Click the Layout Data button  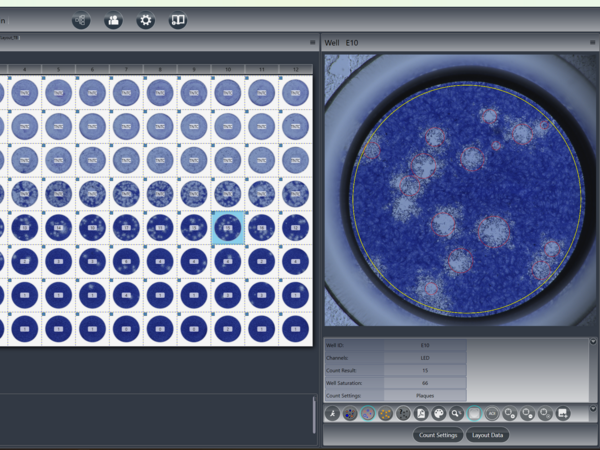point(488,435)
